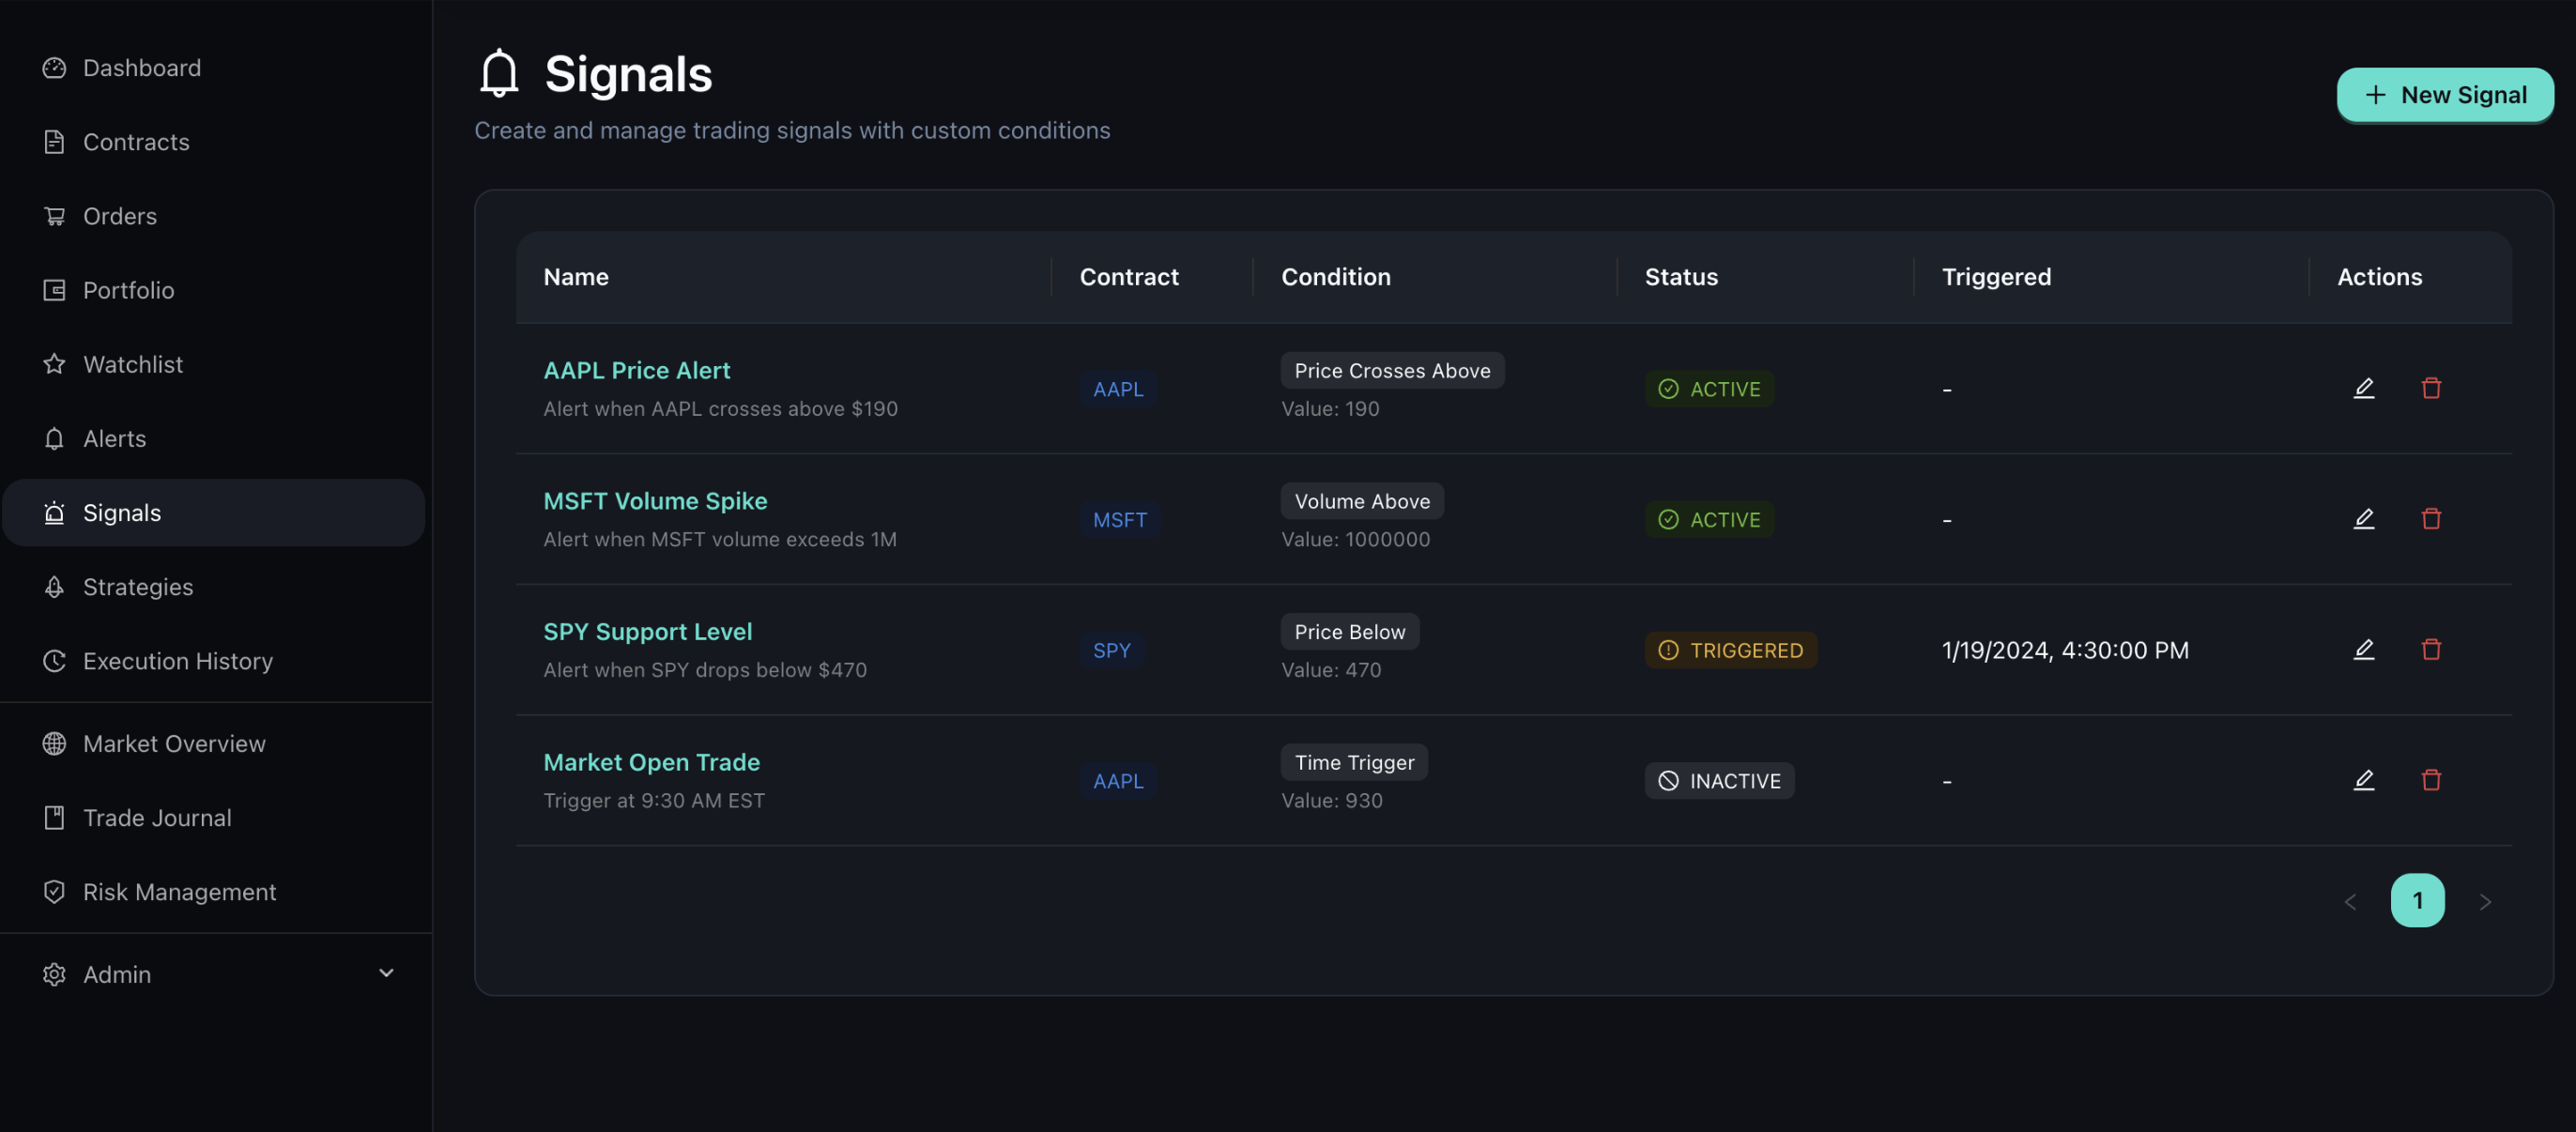
Task: Click the Alerts bell icon in sidebar
Action: coord(54,438)
